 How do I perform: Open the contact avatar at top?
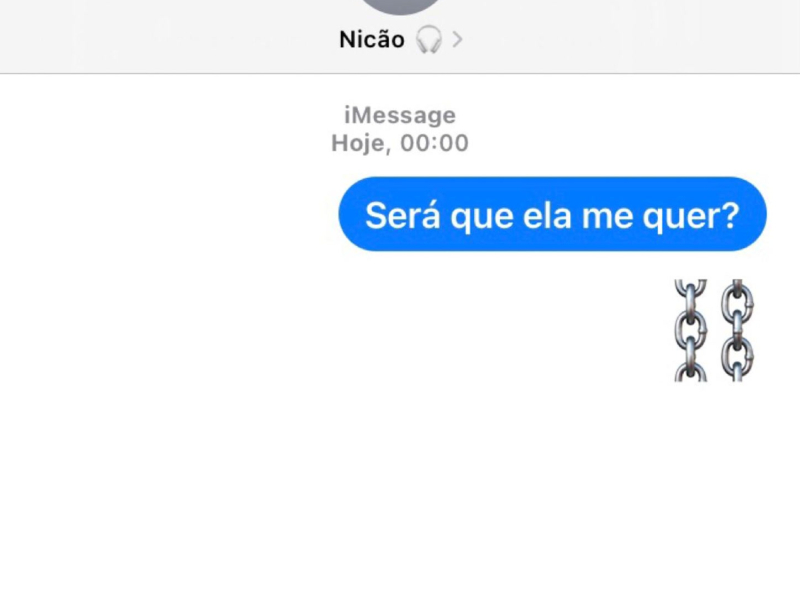click(399, 6)
